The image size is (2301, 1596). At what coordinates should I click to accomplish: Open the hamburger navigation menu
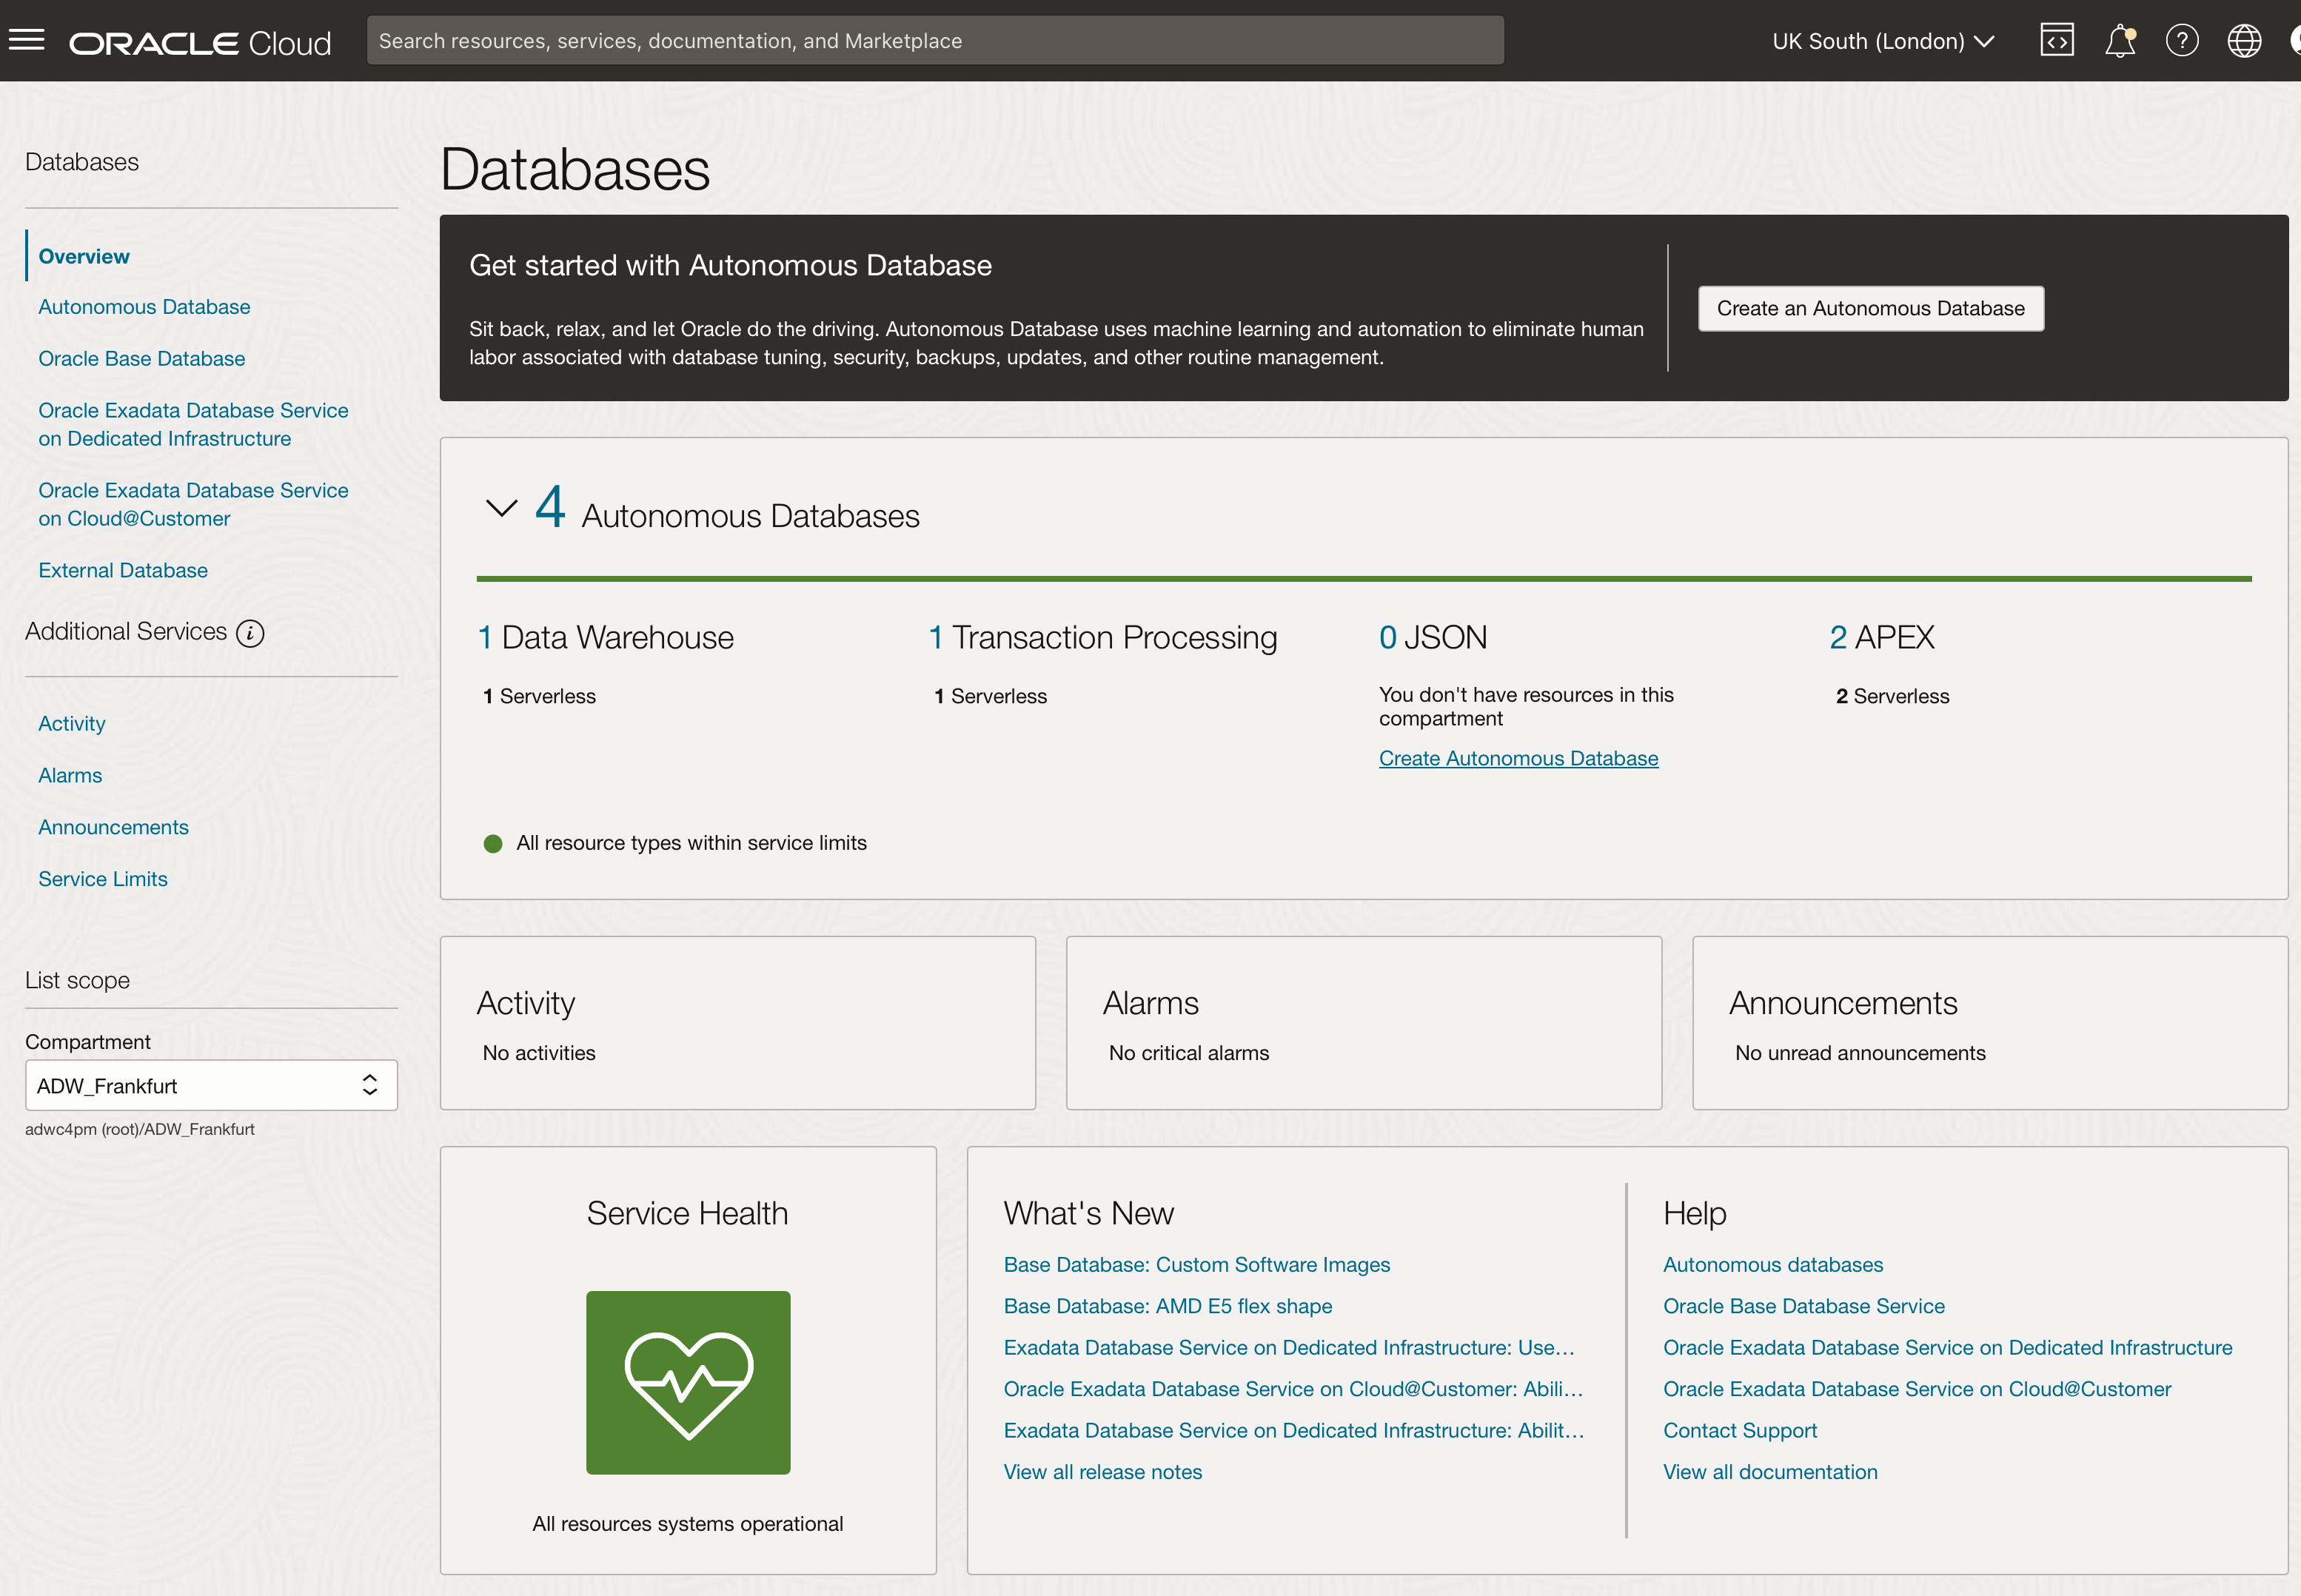point(27,40)
